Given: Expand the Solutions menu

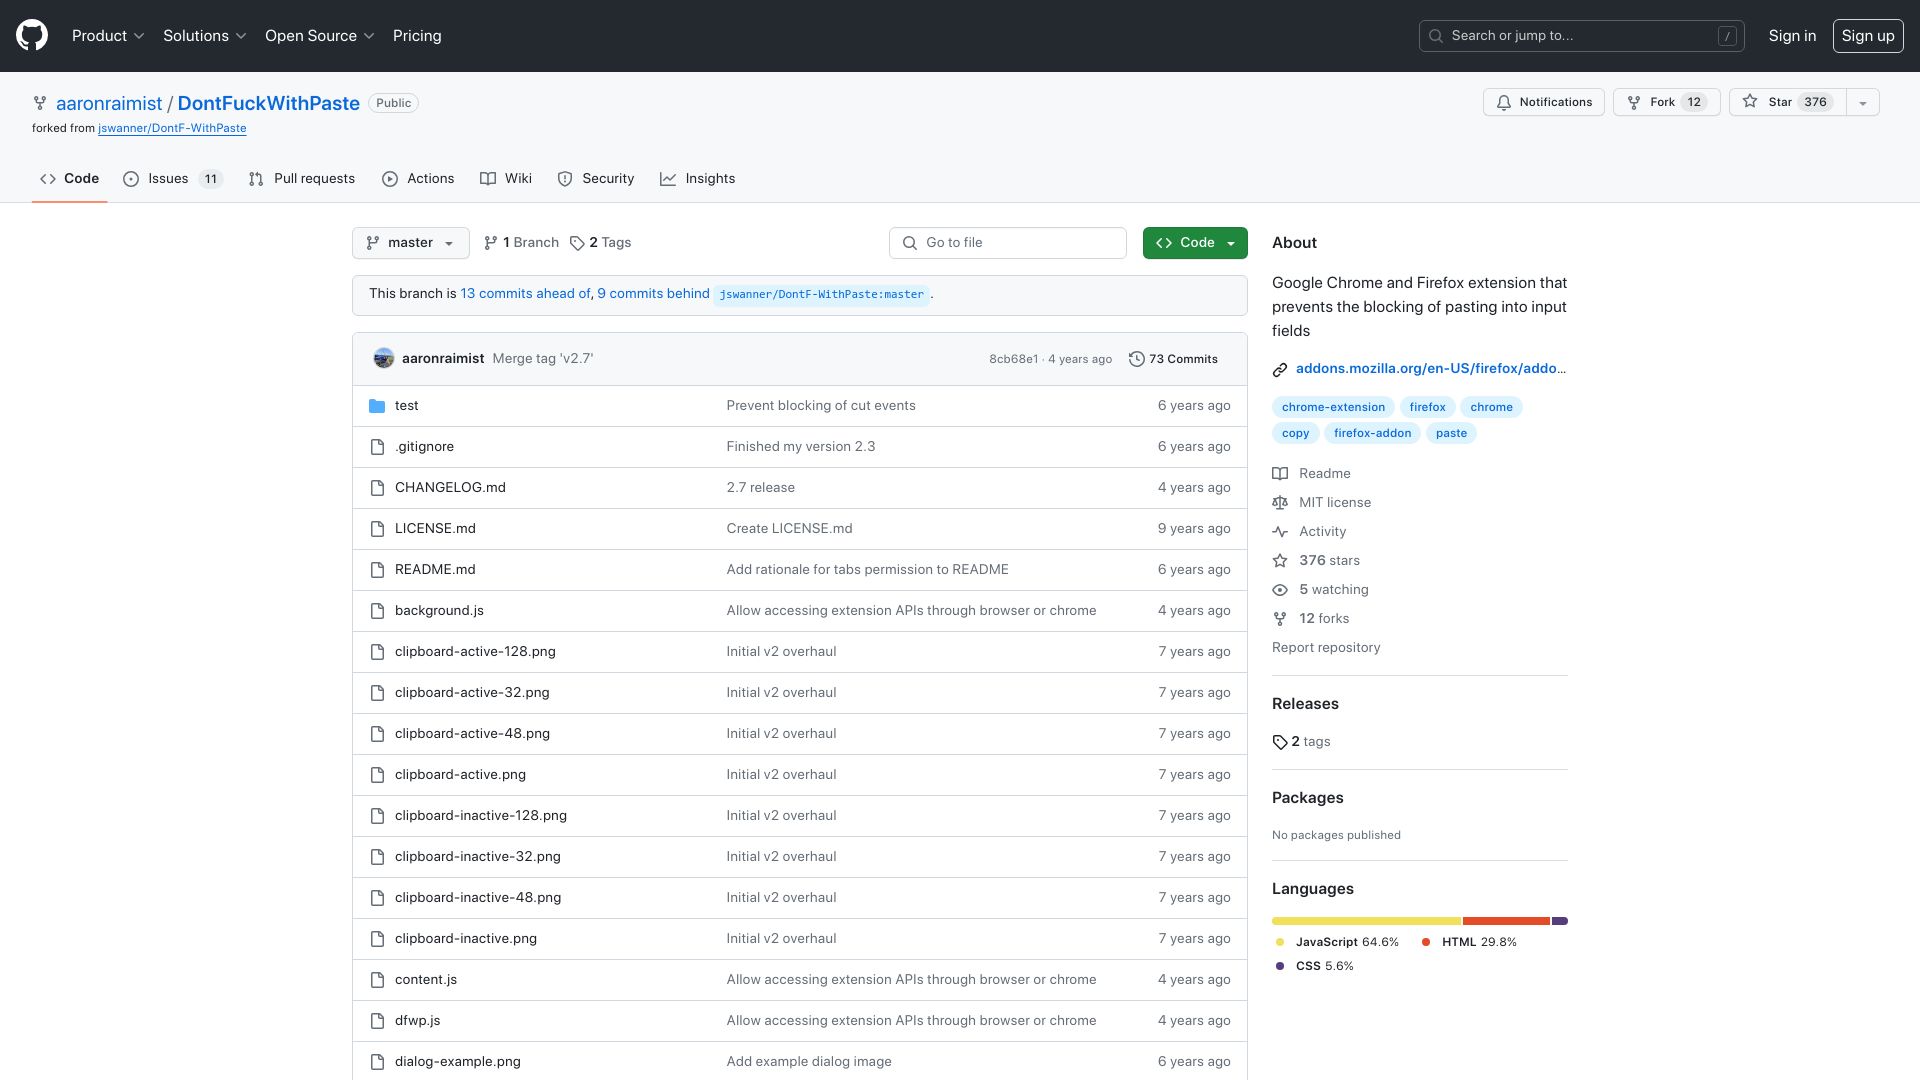Looking at the screenshot, I should [204, 36].
